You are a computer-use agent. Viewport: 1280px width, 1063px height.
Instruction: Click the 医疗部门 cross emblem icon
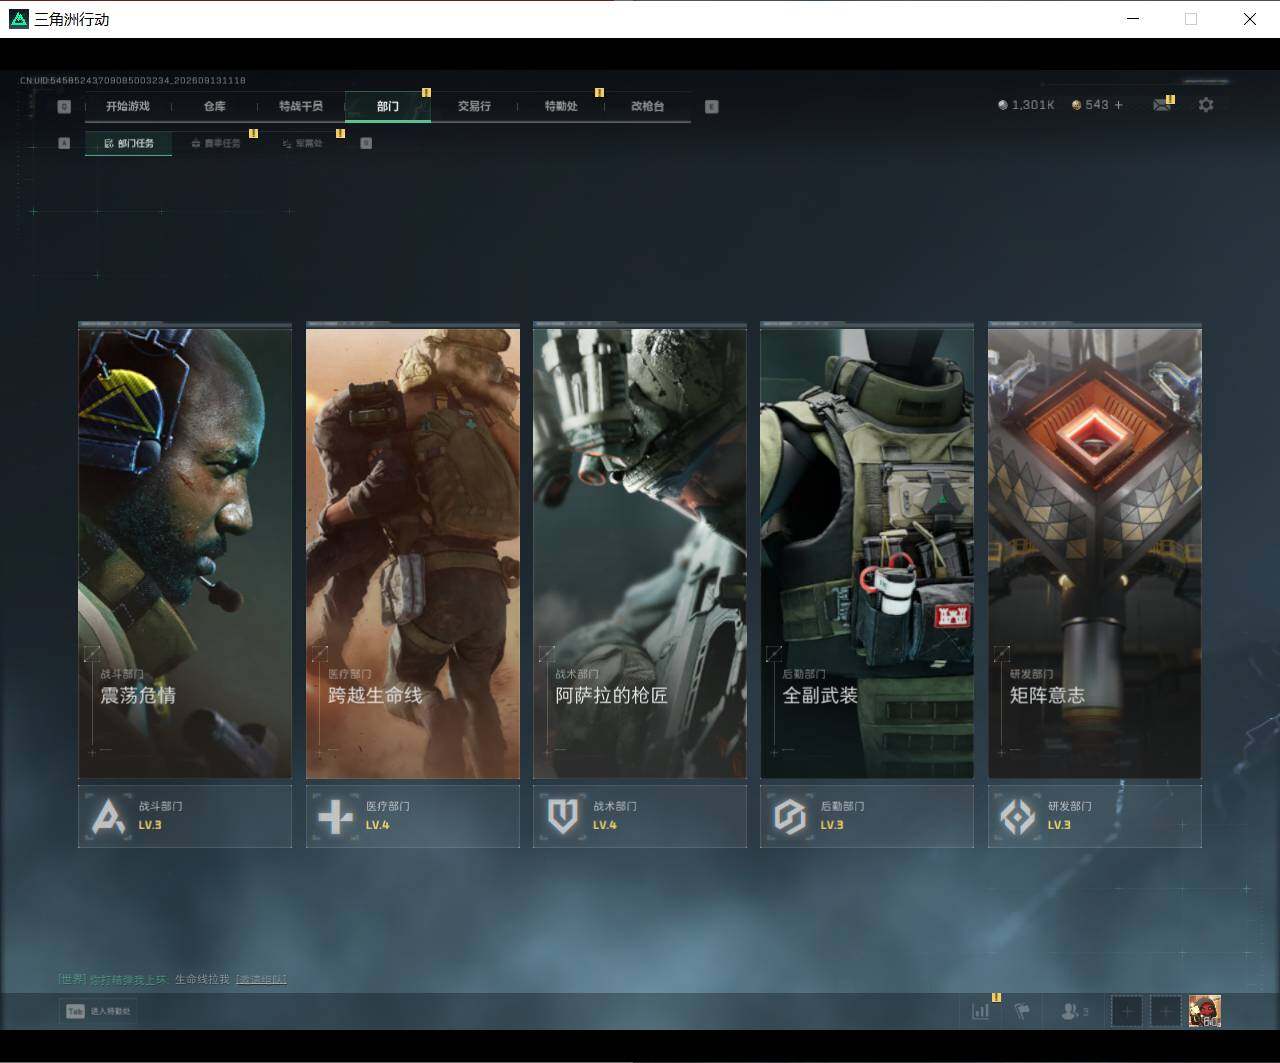click(335, 816)
